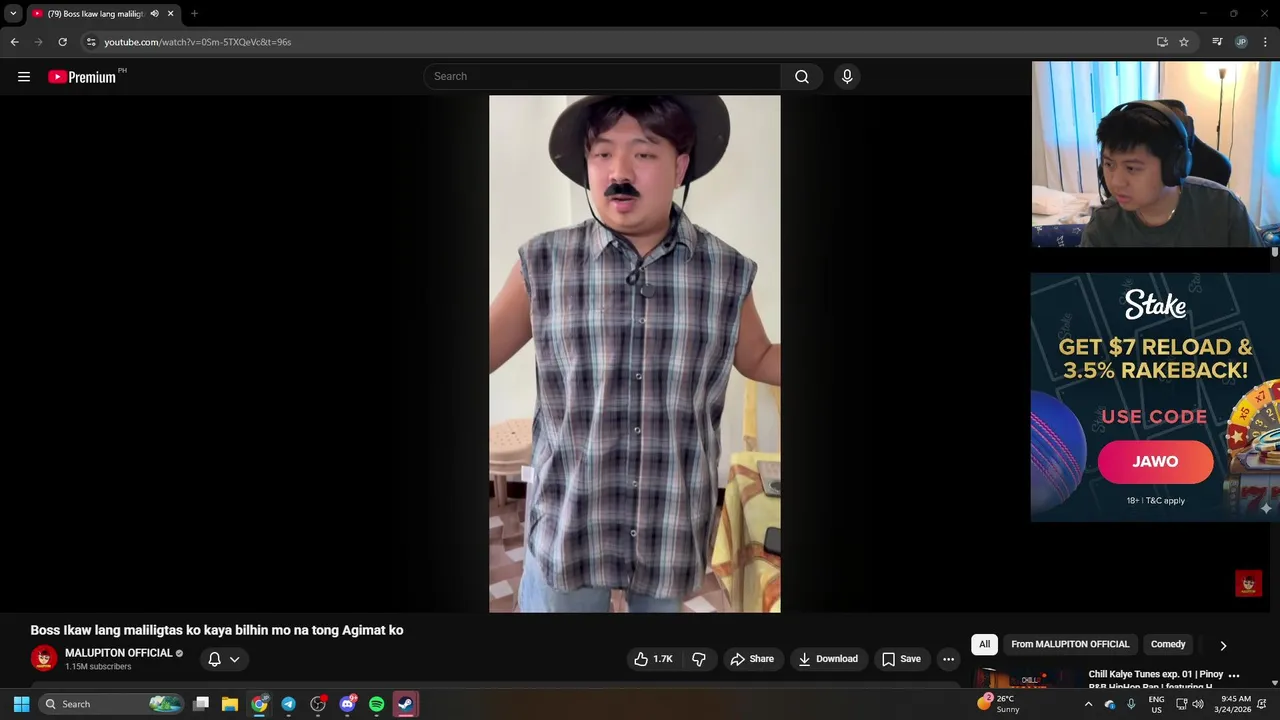
Task: Go back in the browser
Action: pyautogui.click(x=14, y=42)
